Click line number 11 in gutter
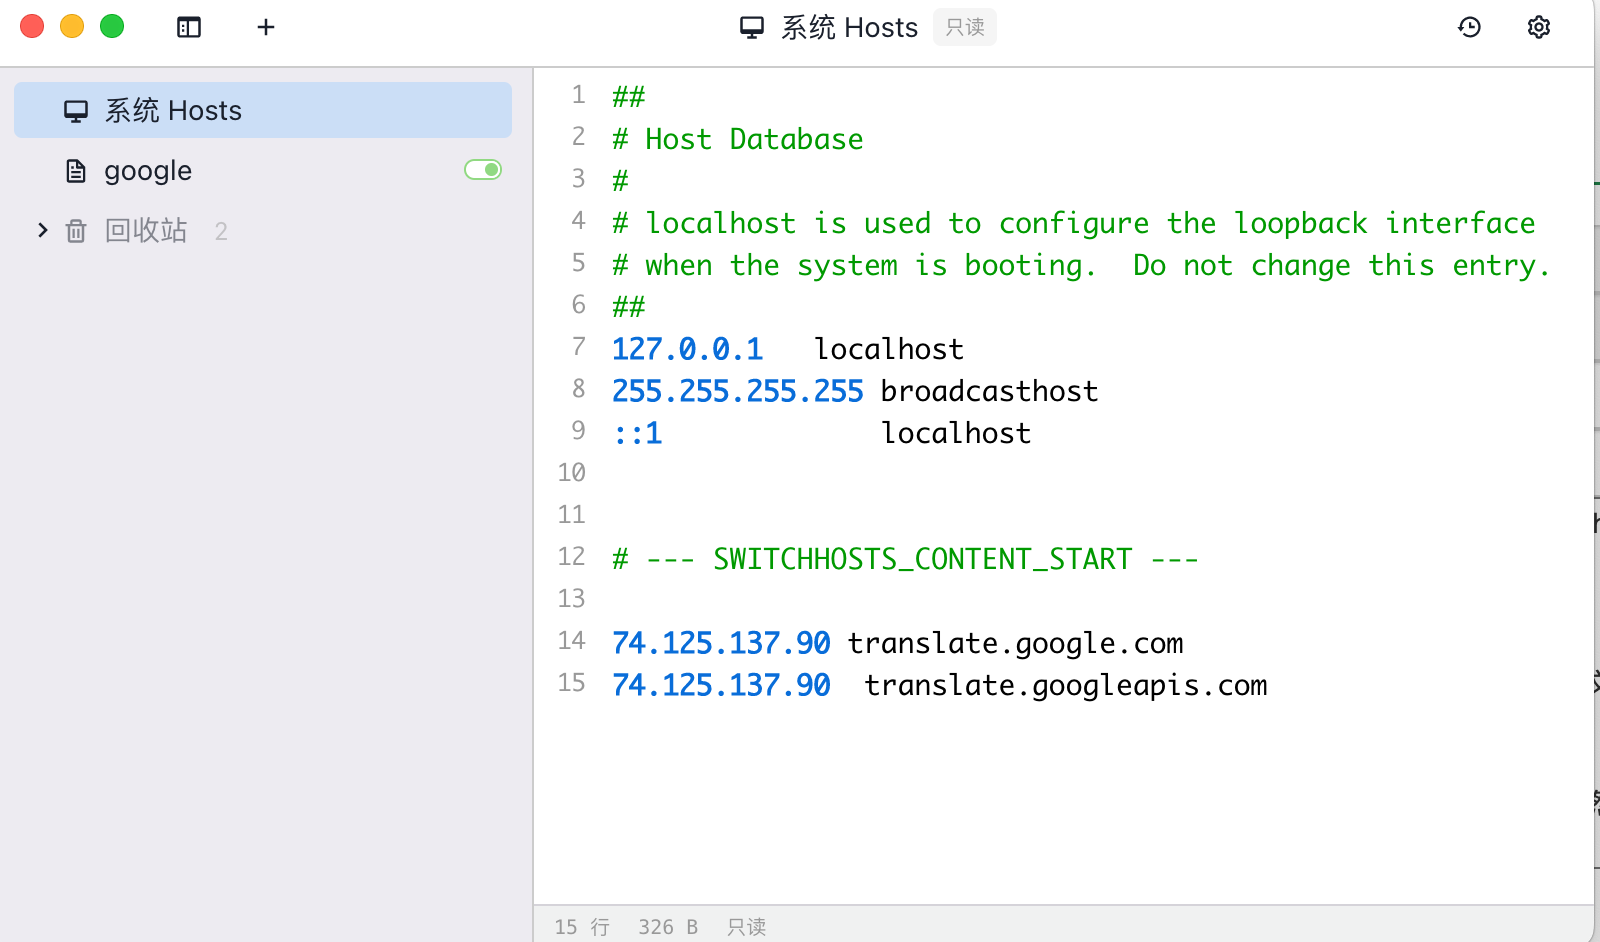 click(571, 514)
